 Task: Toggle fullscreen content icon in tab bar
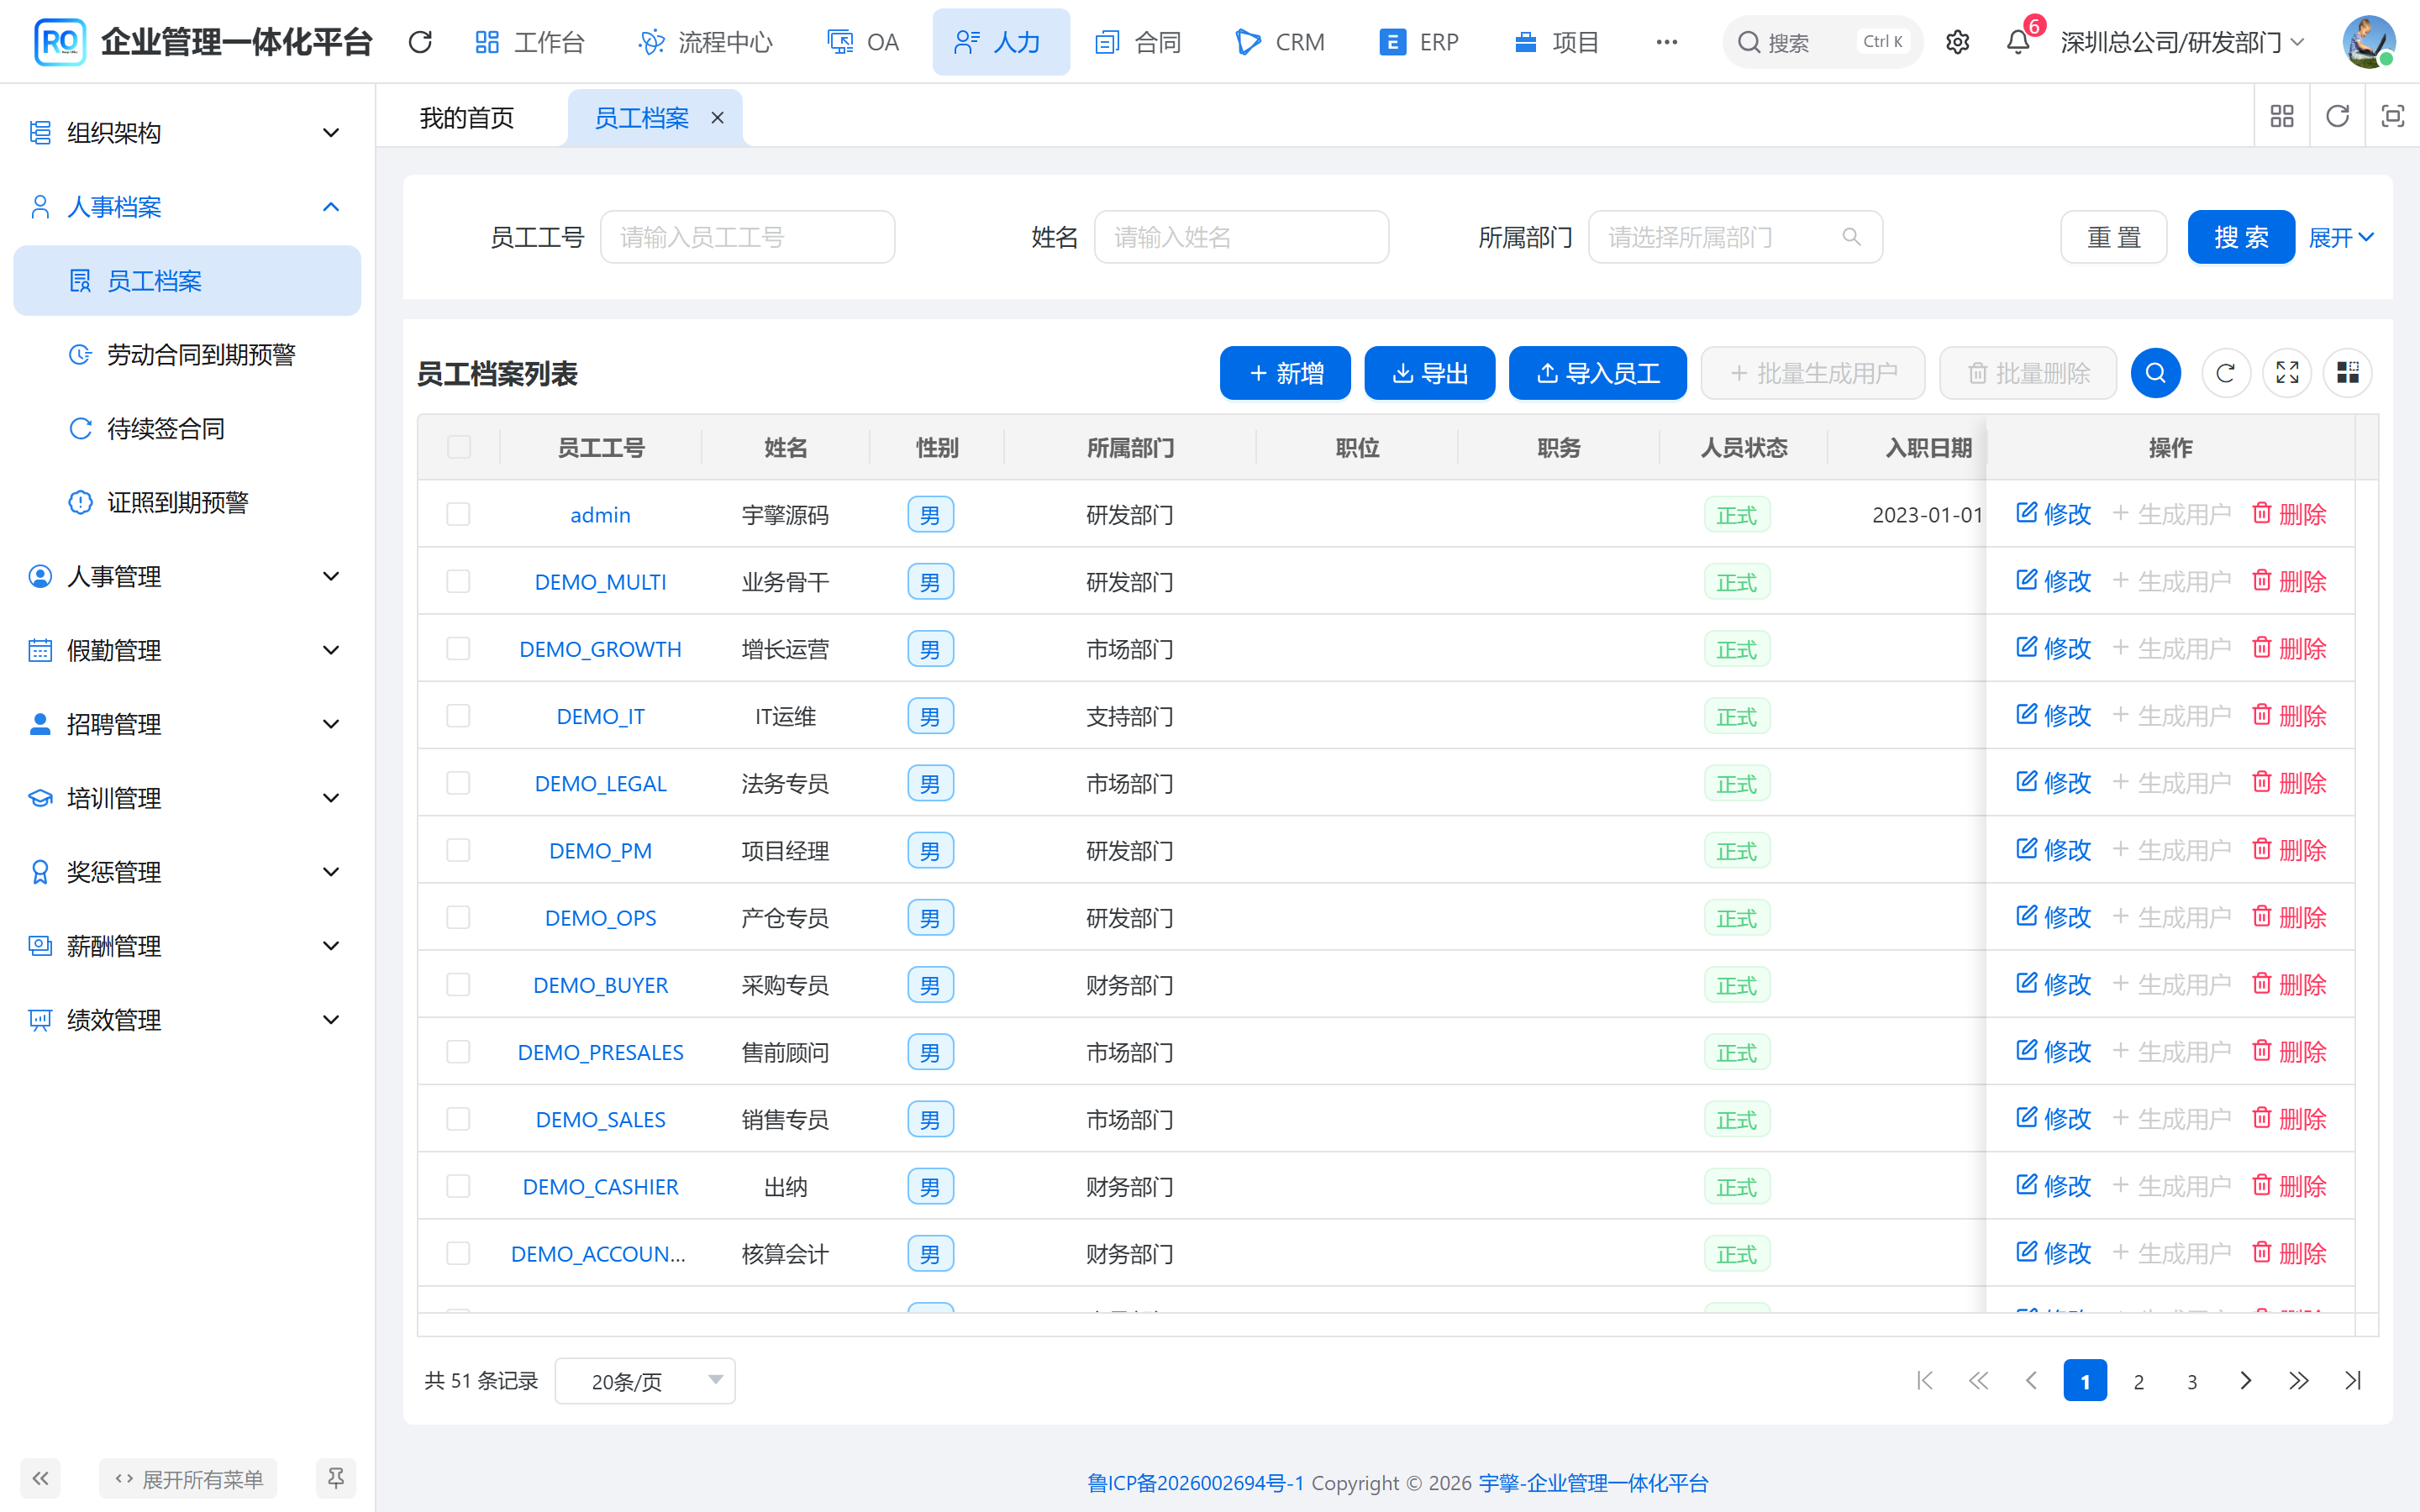pos(2392,117)
